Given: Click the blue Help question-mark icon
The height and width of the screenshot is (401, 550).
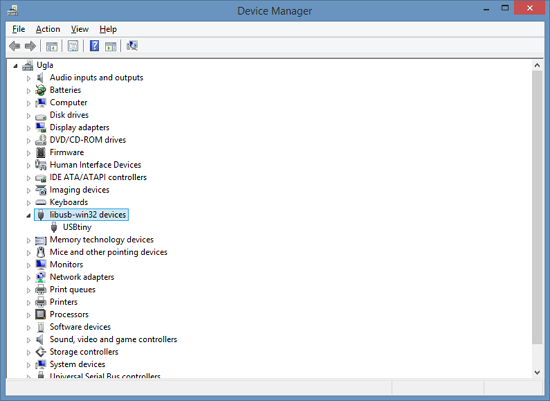Looking at the screenshot, I should coord(94,46).
